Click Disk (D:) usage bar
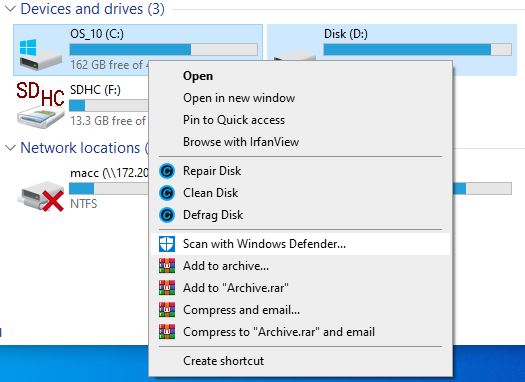 pyautogui.click(x=418, y=50)
